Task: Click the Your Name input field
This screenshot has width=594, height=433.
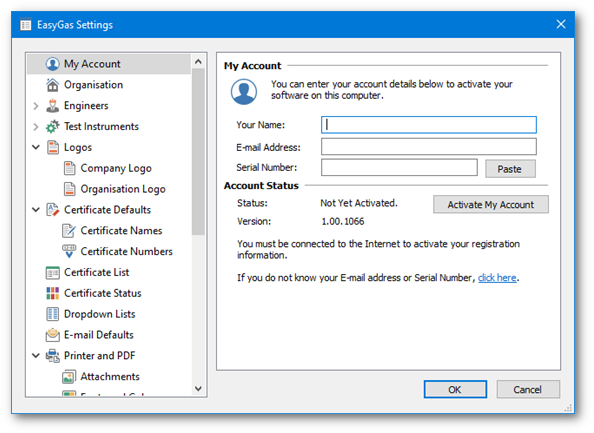Action: [x=429, y=125]
